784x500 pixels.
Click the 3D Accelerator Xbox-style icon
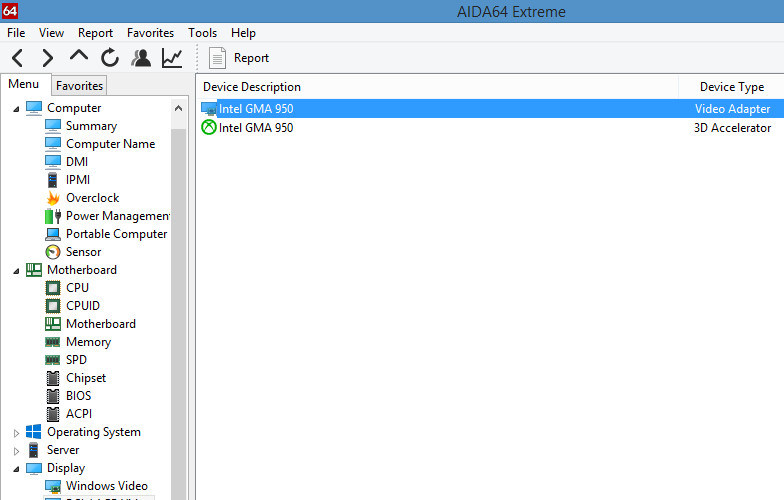coord(208,128)
